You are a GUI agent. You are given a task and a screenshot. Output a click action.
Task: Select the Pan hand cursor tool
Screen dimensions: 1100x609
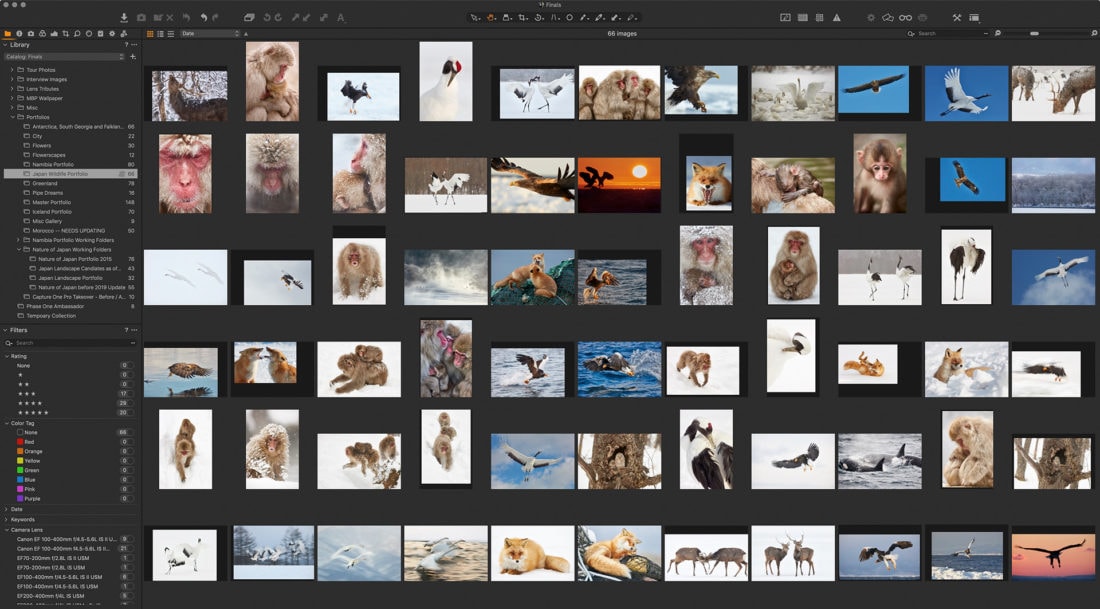(491, 18)
